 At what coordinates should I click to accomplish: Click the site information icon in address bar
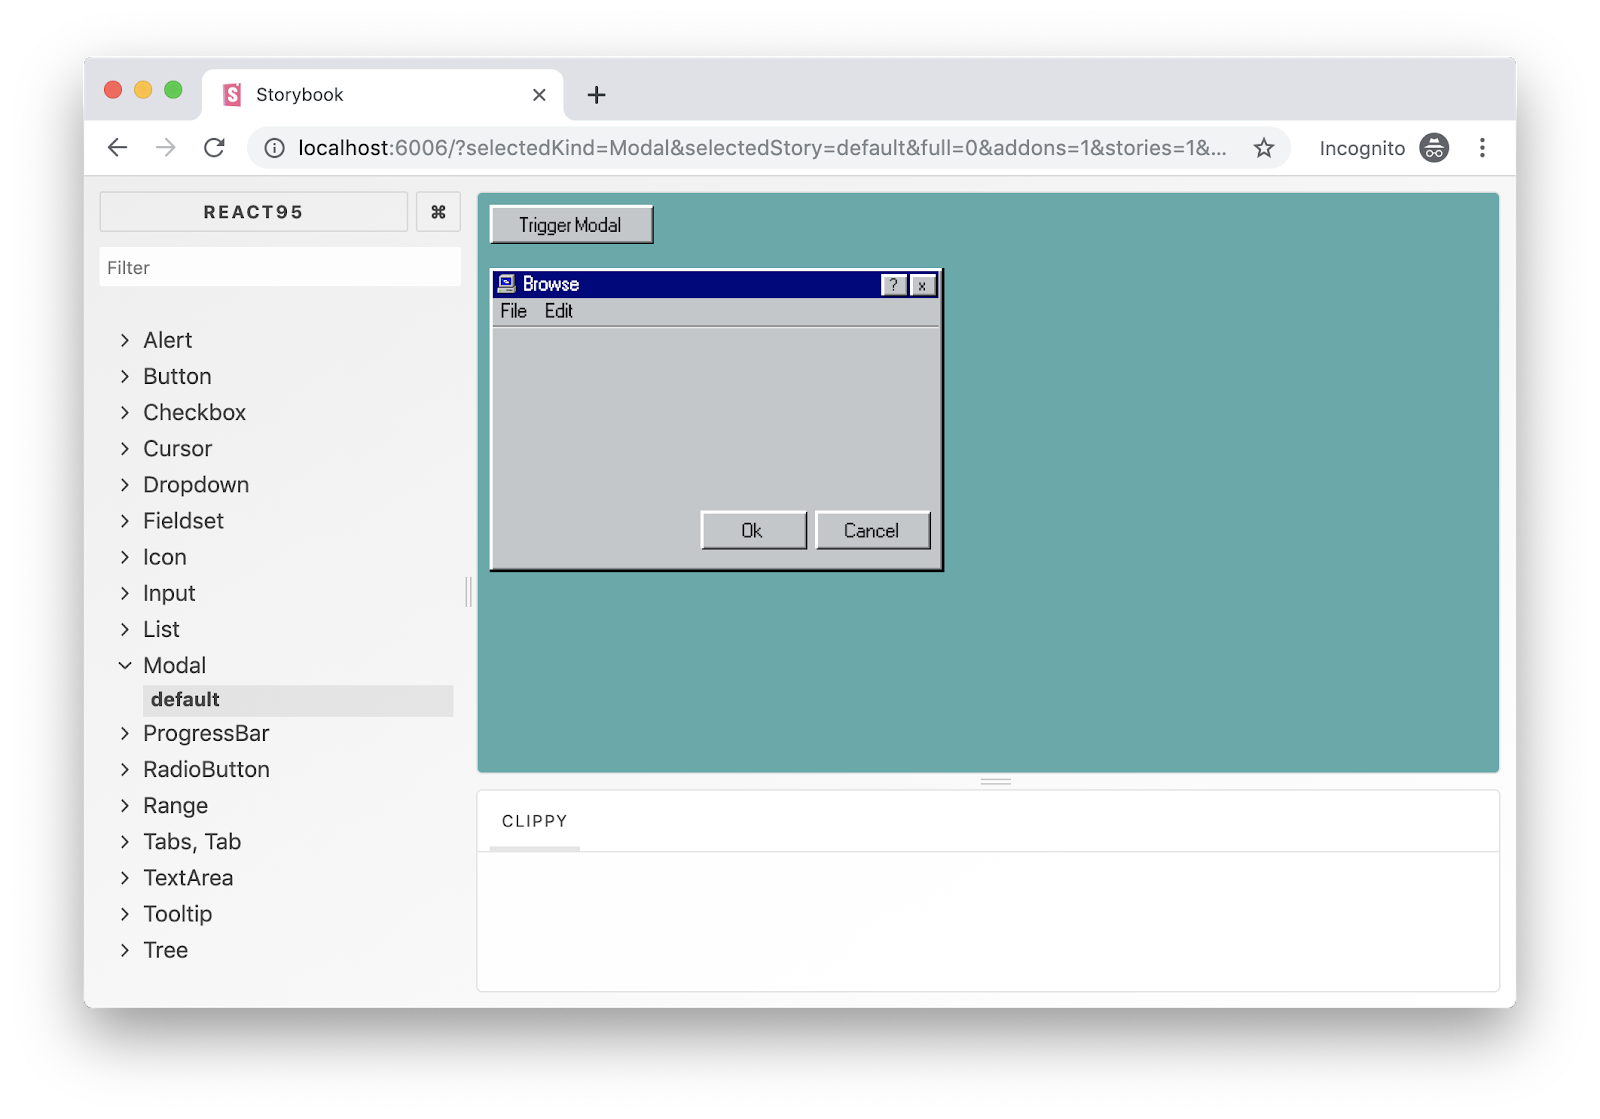click(274, 148)
